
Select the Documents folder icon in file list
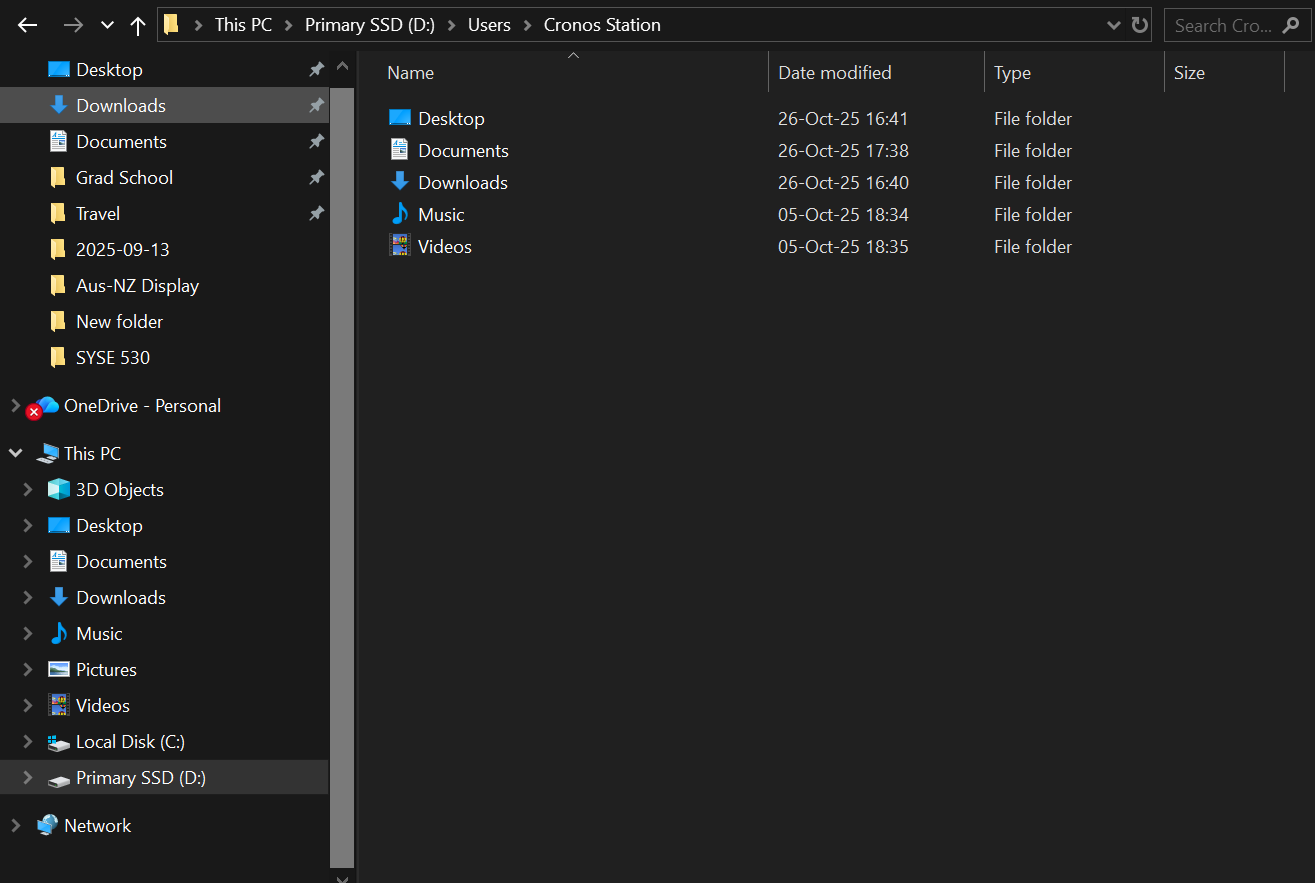[400, 150]
